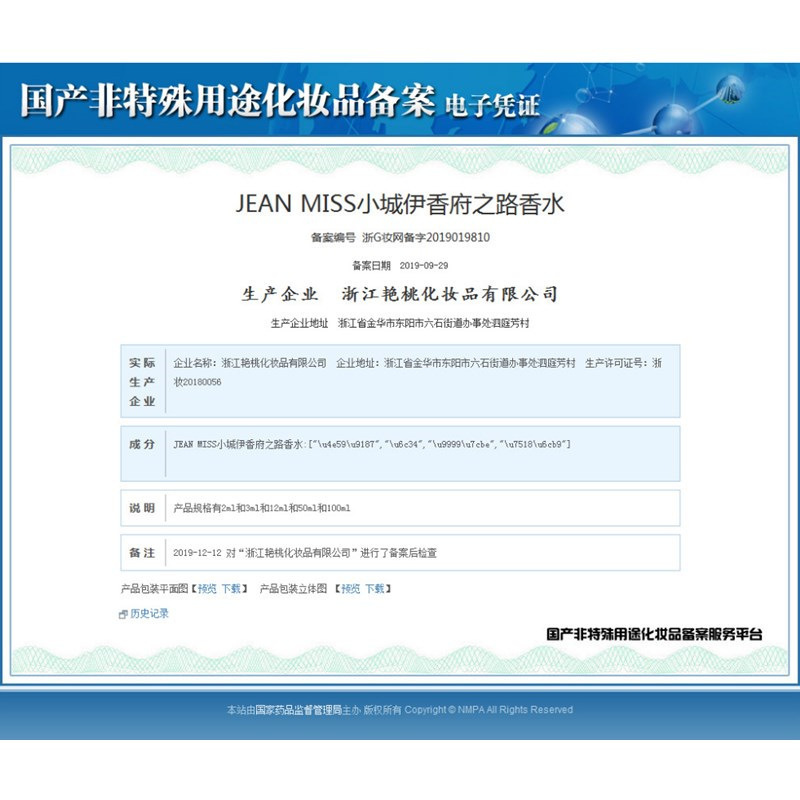Click 产品包装平面图 label
800x800 pixels.
point(155,589)
